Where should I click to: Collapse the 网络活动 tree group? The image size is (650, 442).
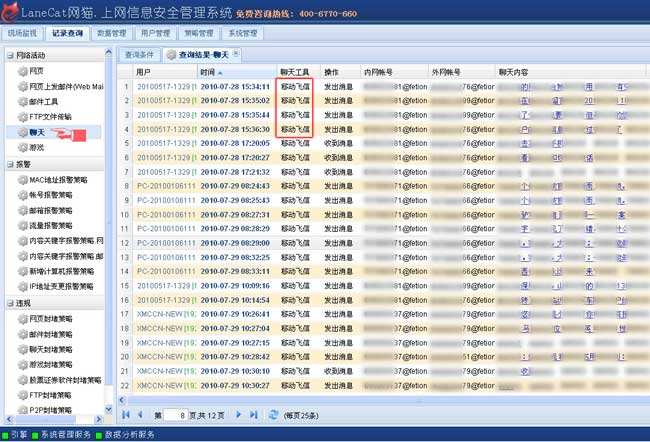pyautogui.click(x=10, y=55)
